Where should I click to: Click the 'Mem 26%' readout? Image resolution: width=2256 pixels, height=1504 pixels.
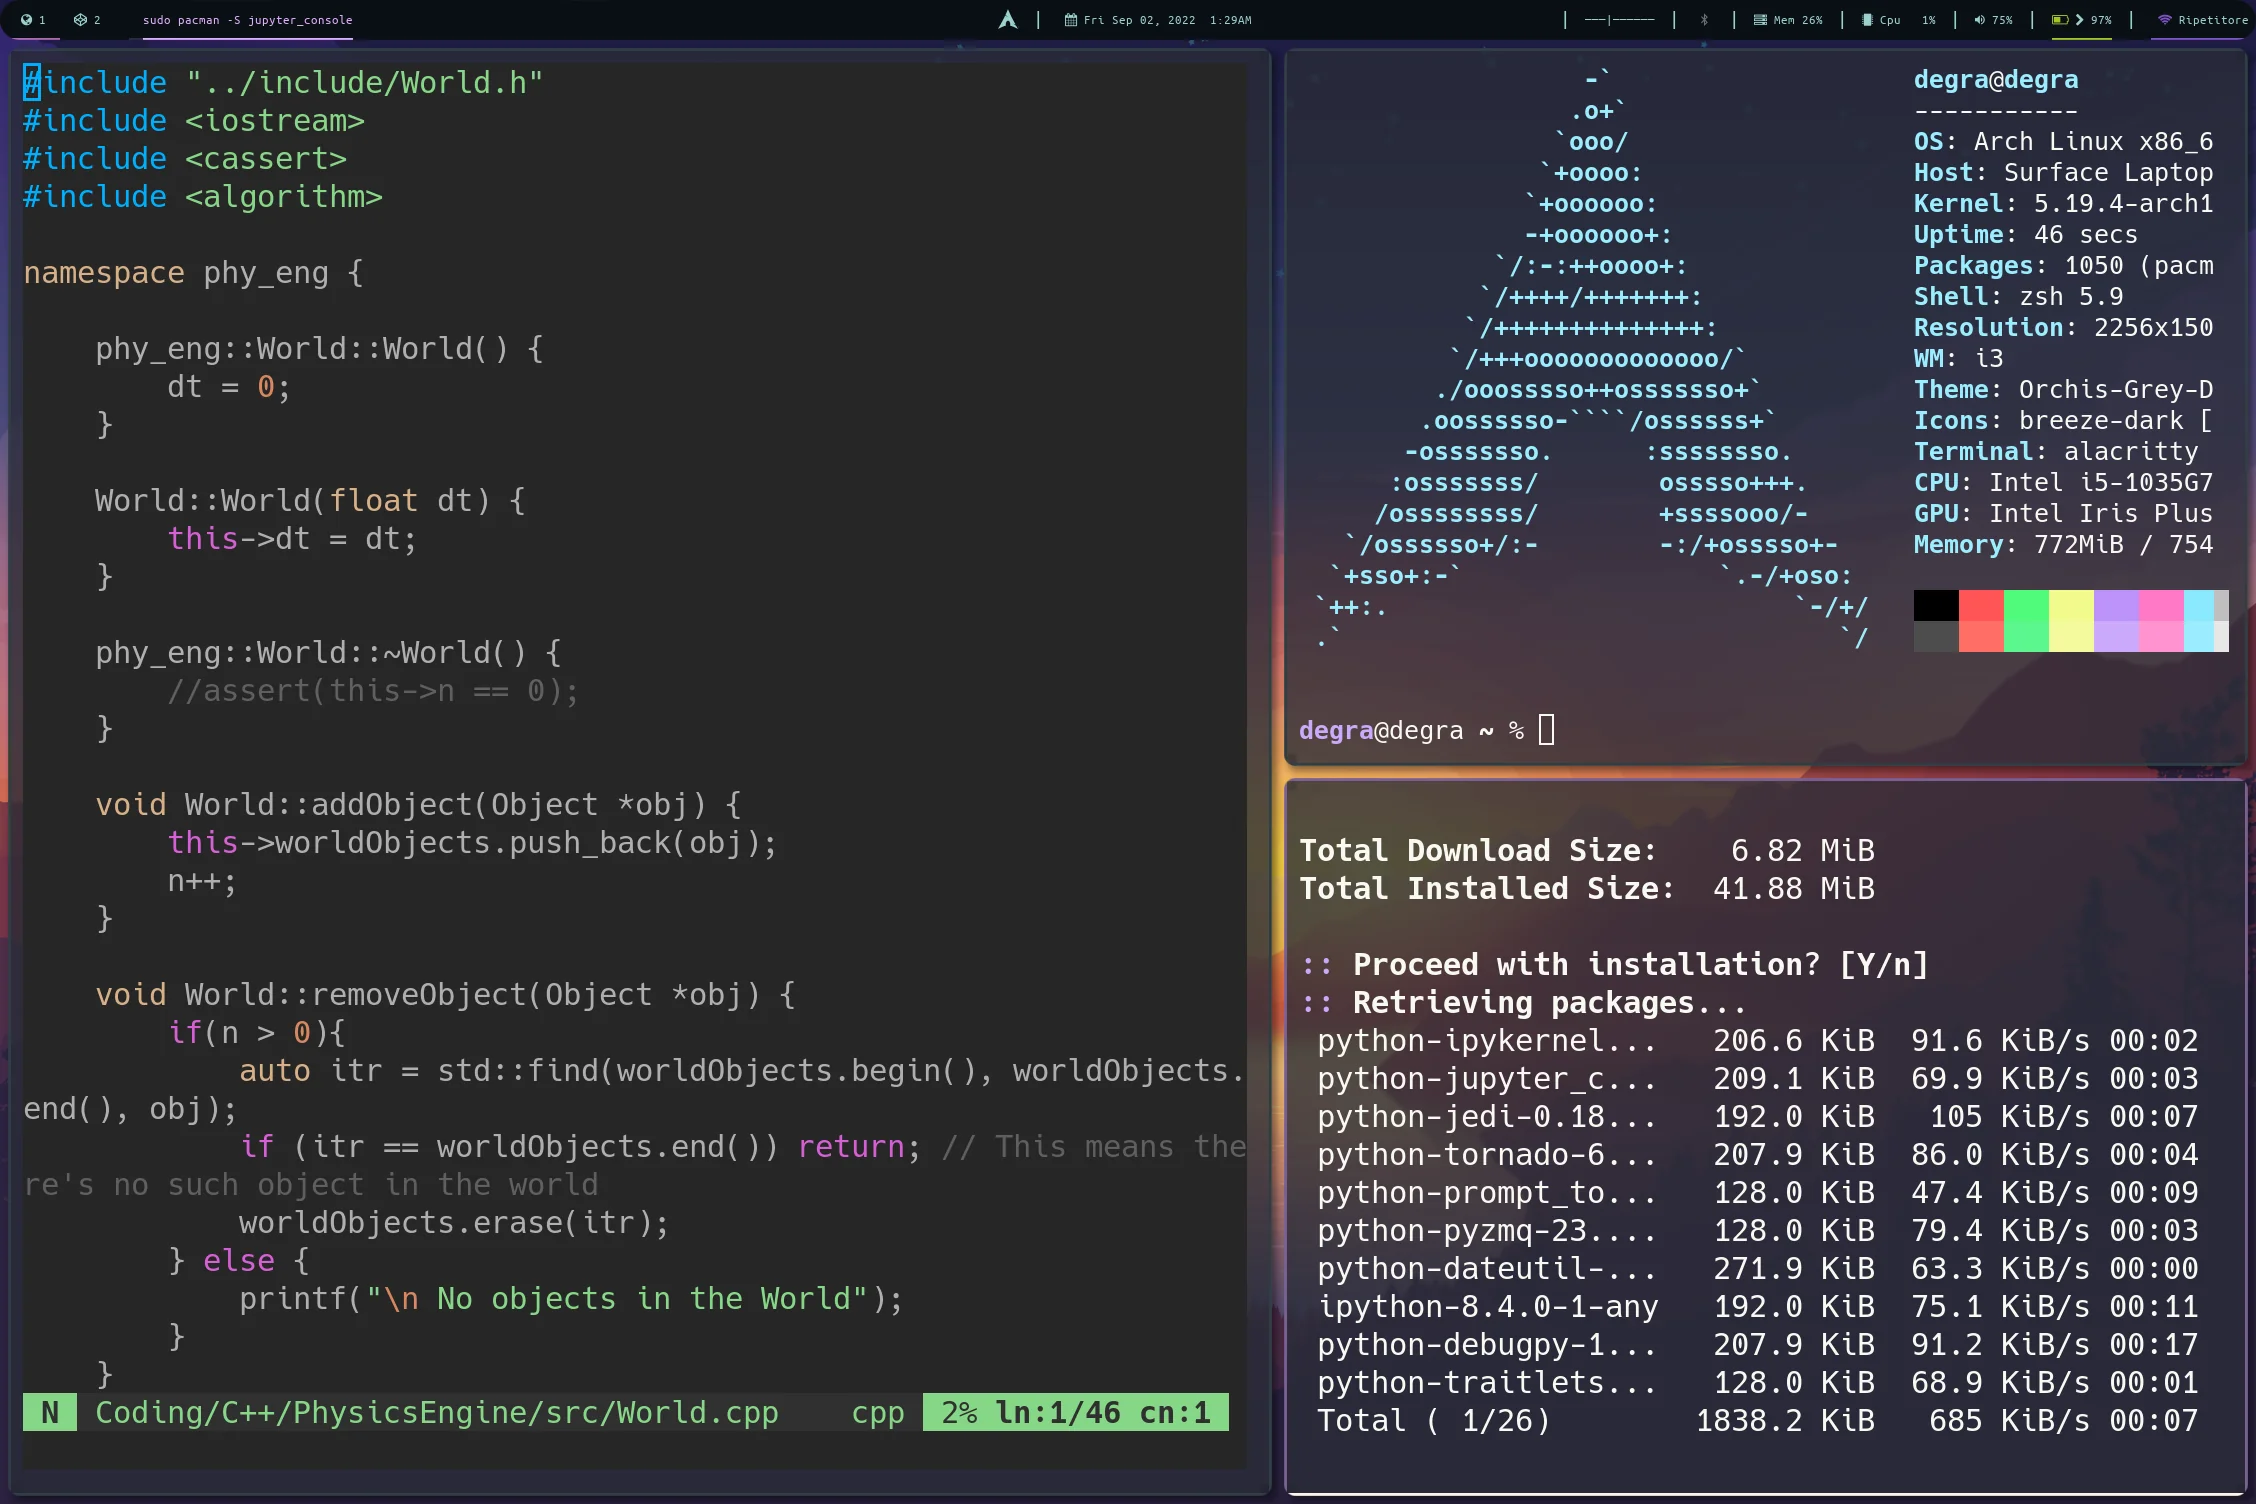point(1798,20)
